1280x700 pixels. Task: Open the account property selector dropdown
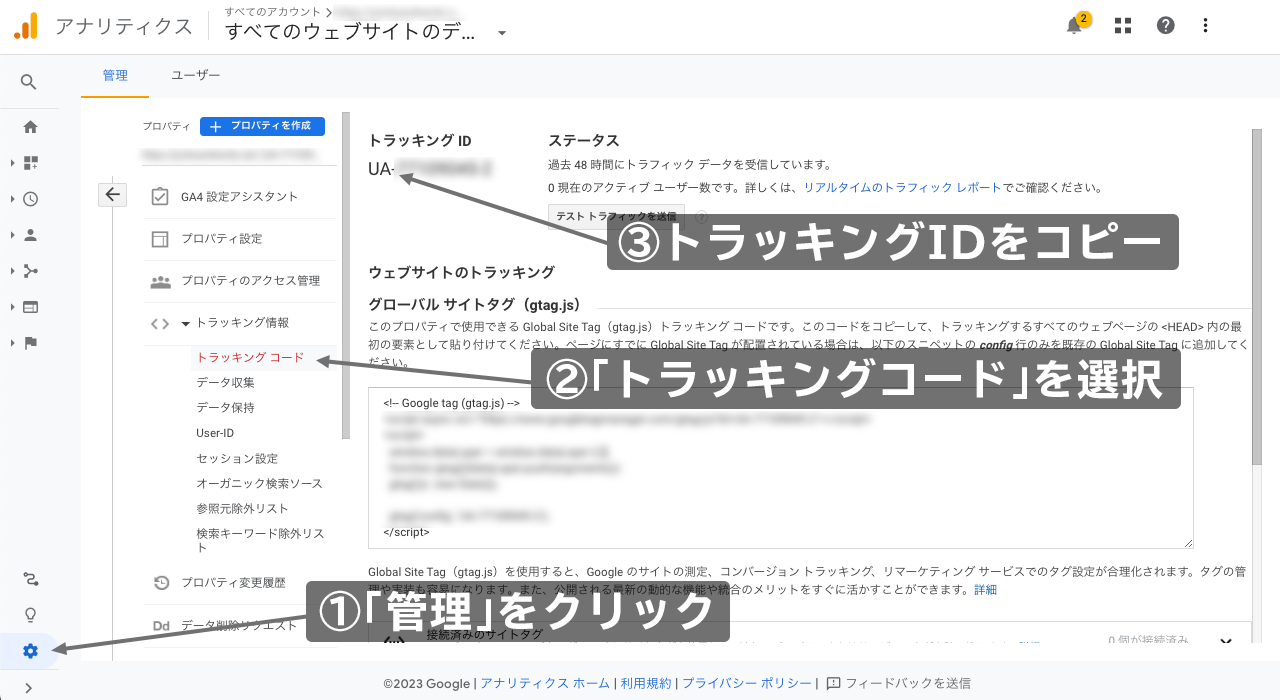(x=500, y=31)
